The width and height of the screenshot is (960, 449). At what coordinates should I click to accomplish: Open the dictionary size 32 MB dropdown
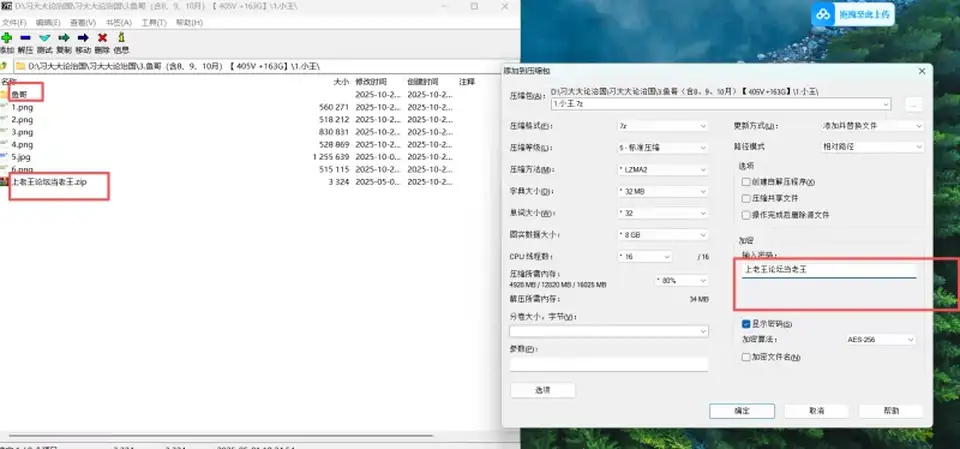(x=662, y=191)
